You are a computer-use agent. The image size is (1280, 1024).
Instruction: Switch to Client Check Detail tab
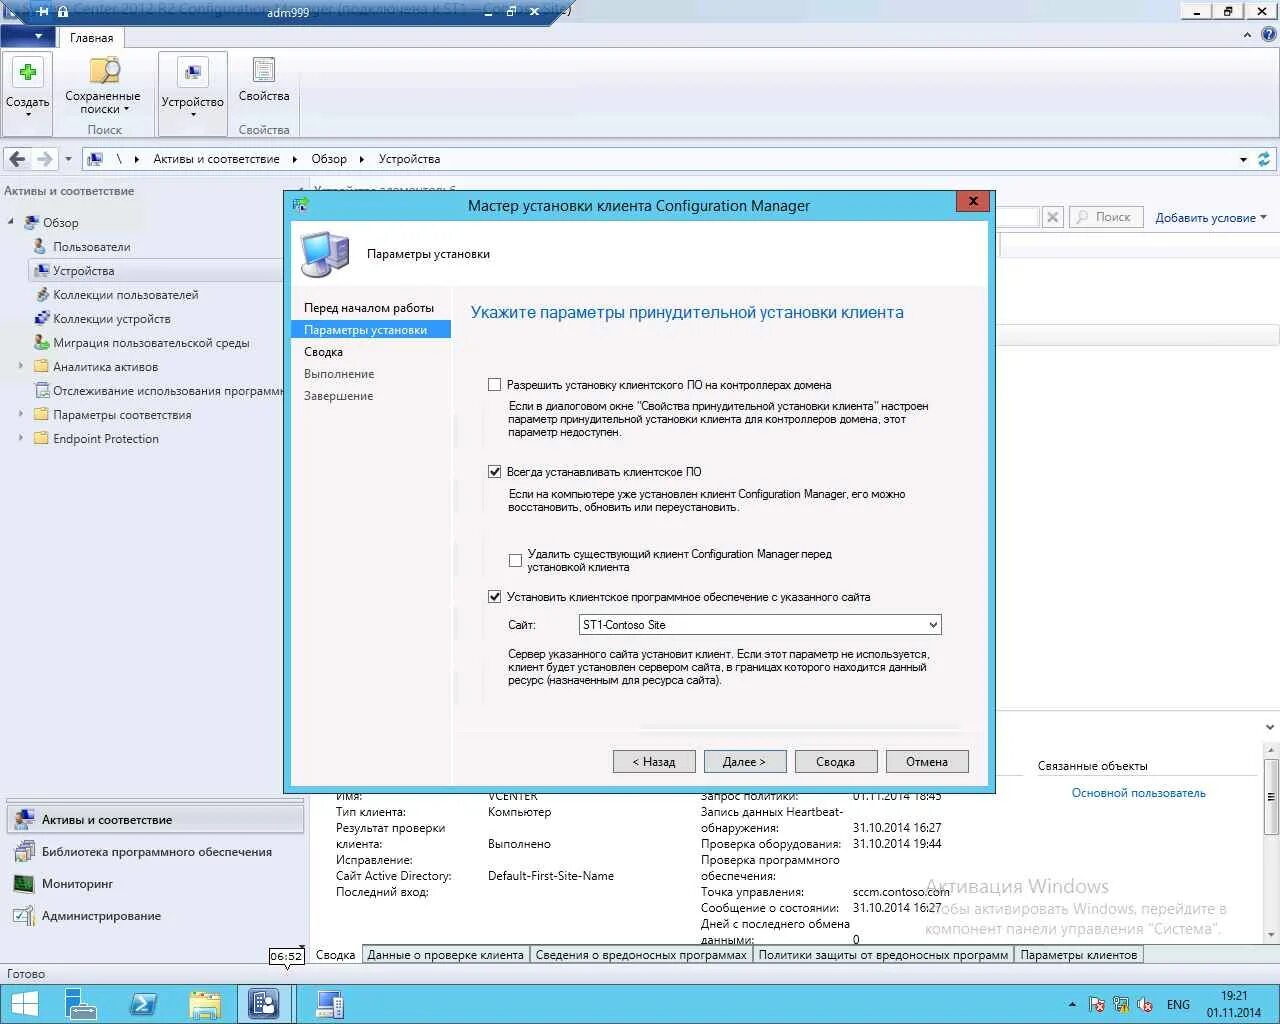[445, 955]
